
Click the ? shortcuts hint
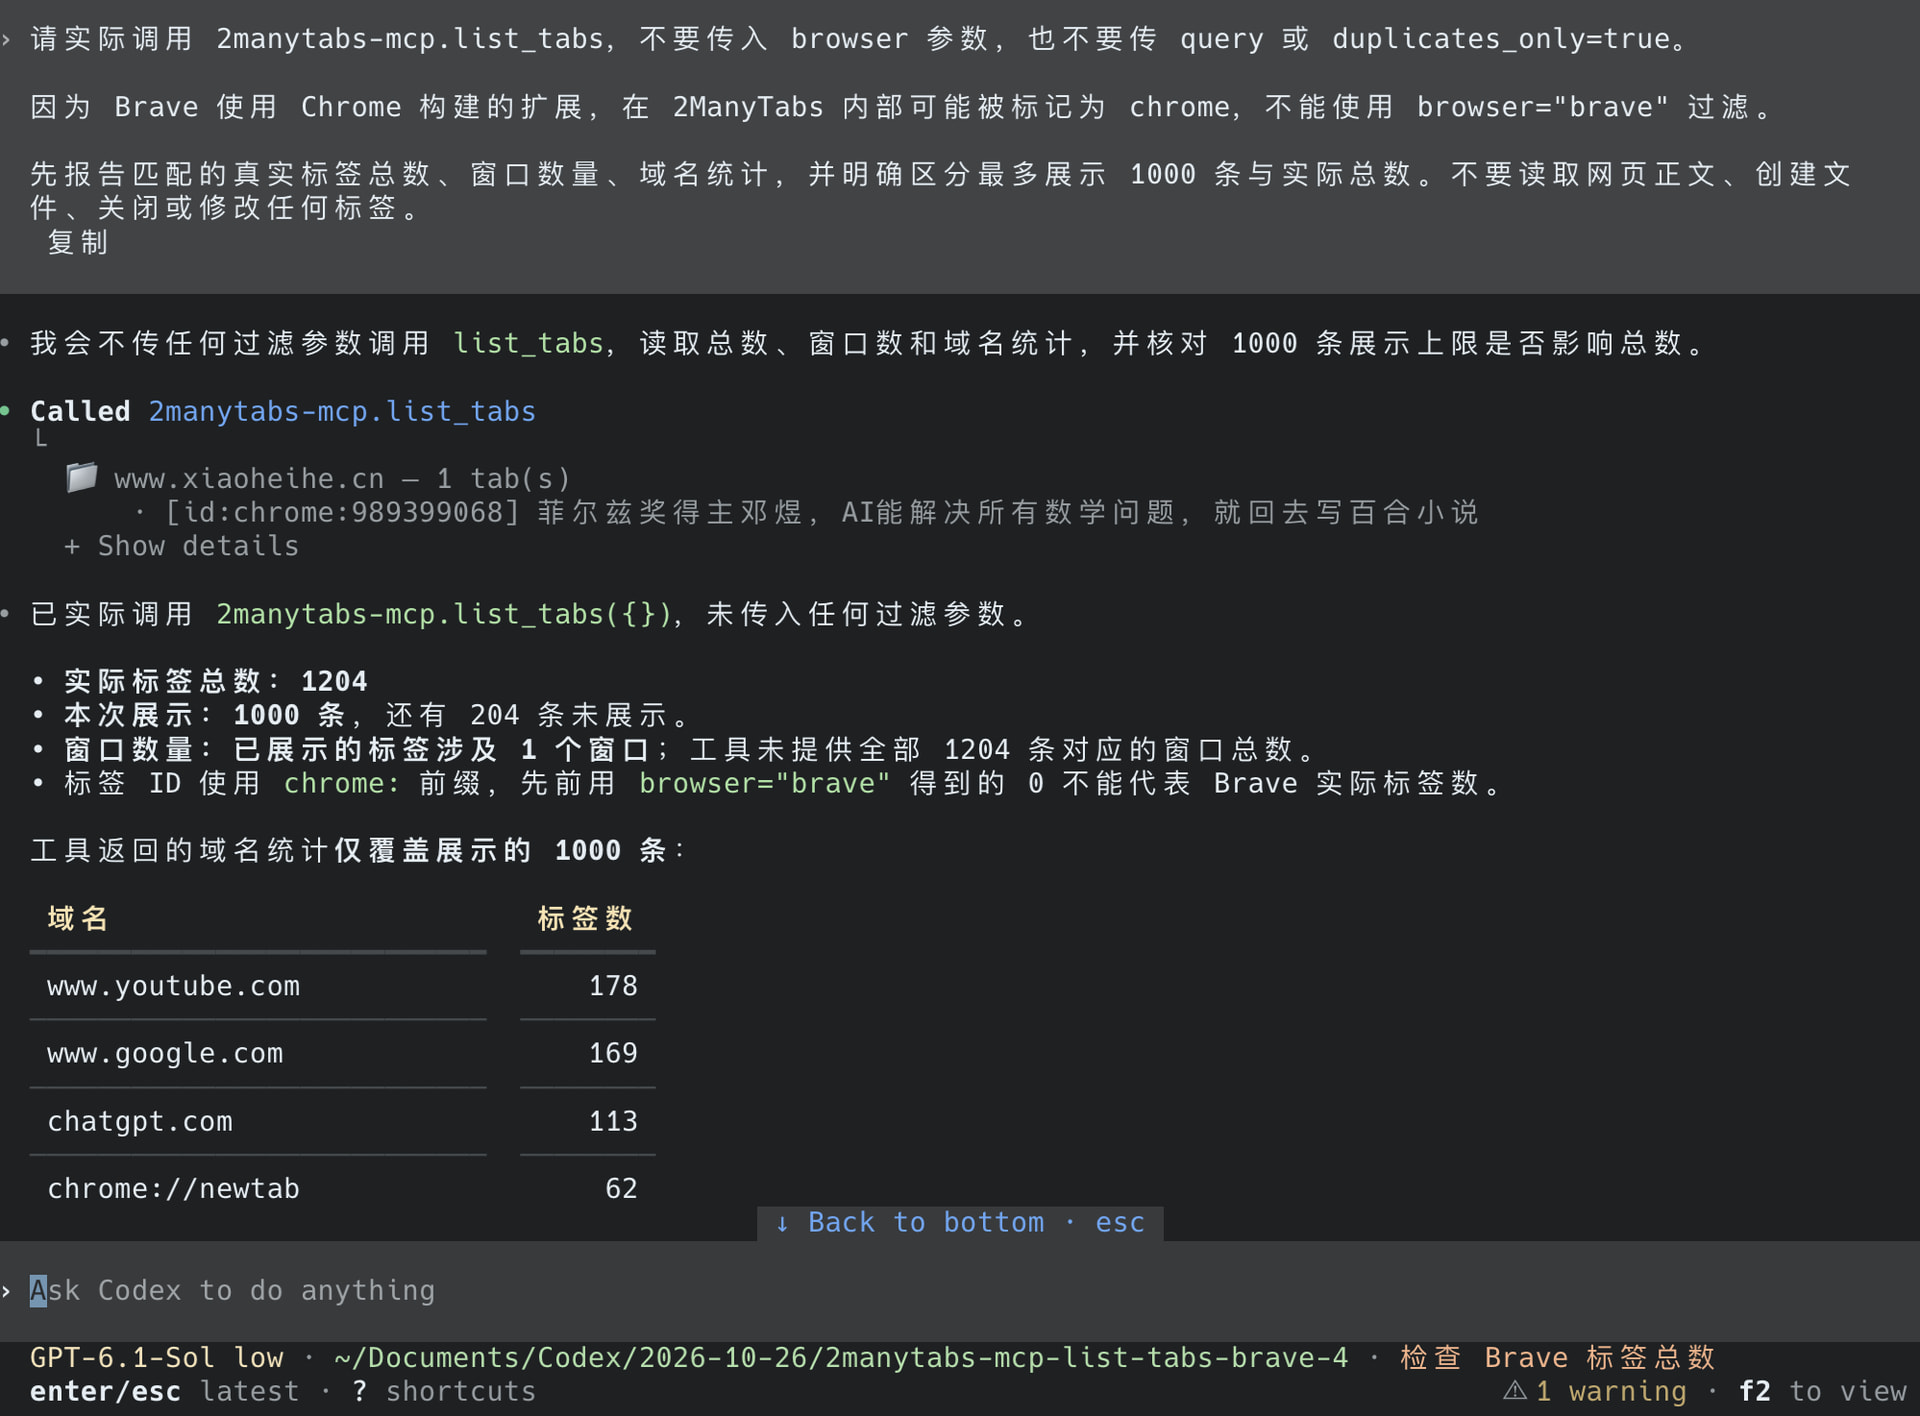coord(444,1391)
